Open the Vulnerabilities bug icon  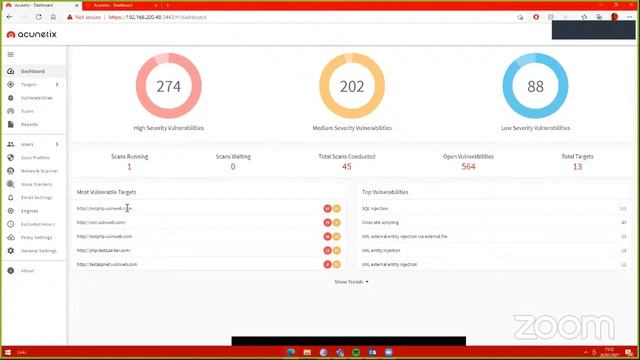point(11,98)
